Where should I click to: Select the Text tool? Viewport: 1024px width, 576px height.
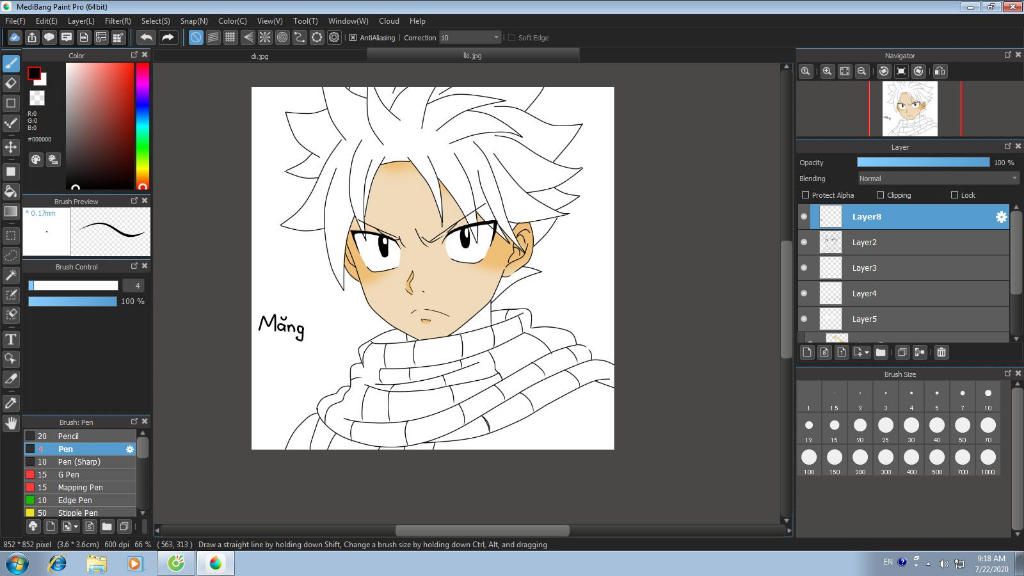click(11, 340)
